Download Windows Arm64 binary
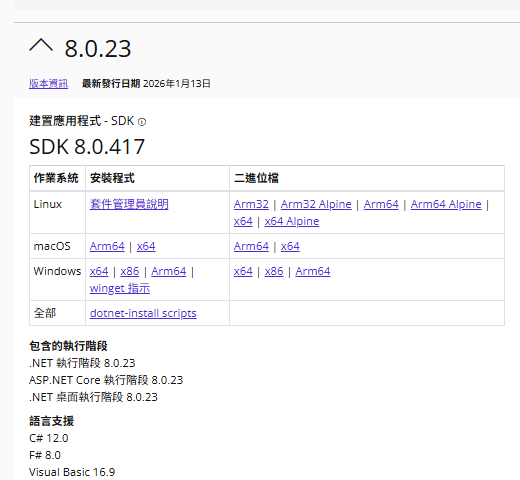 [313, 271]
